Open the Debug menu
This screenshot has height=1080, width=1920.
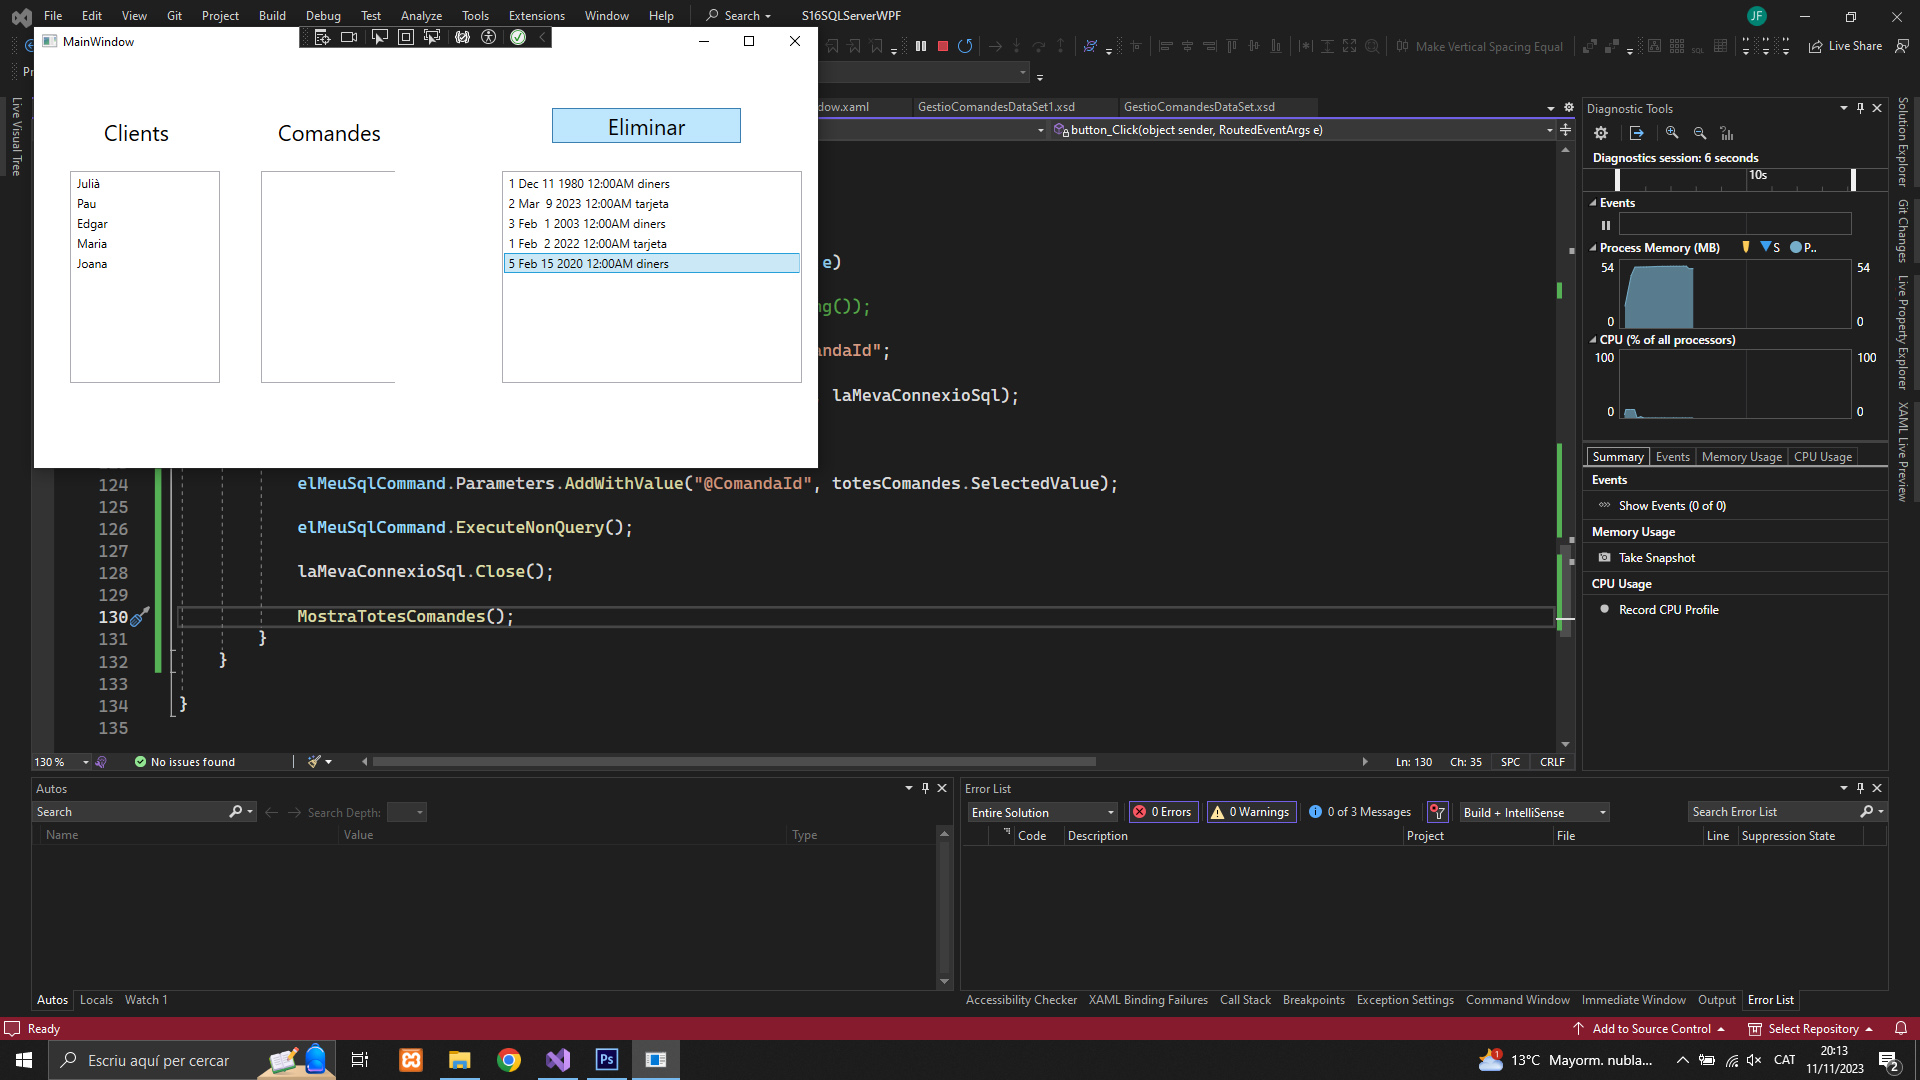click(x=322, y=15)
